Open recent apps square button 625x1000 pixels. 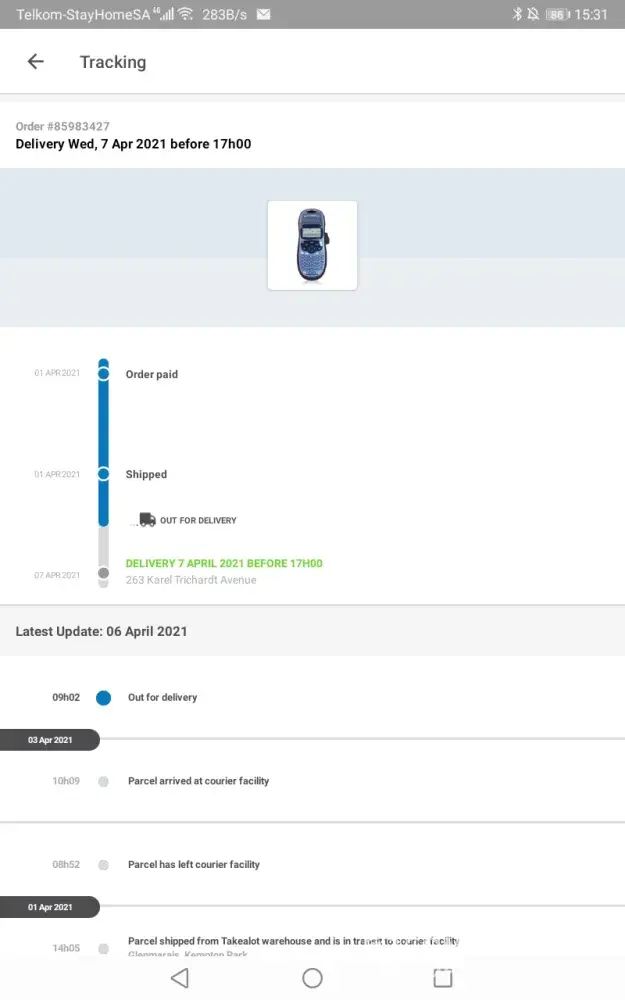coord(443,977)
